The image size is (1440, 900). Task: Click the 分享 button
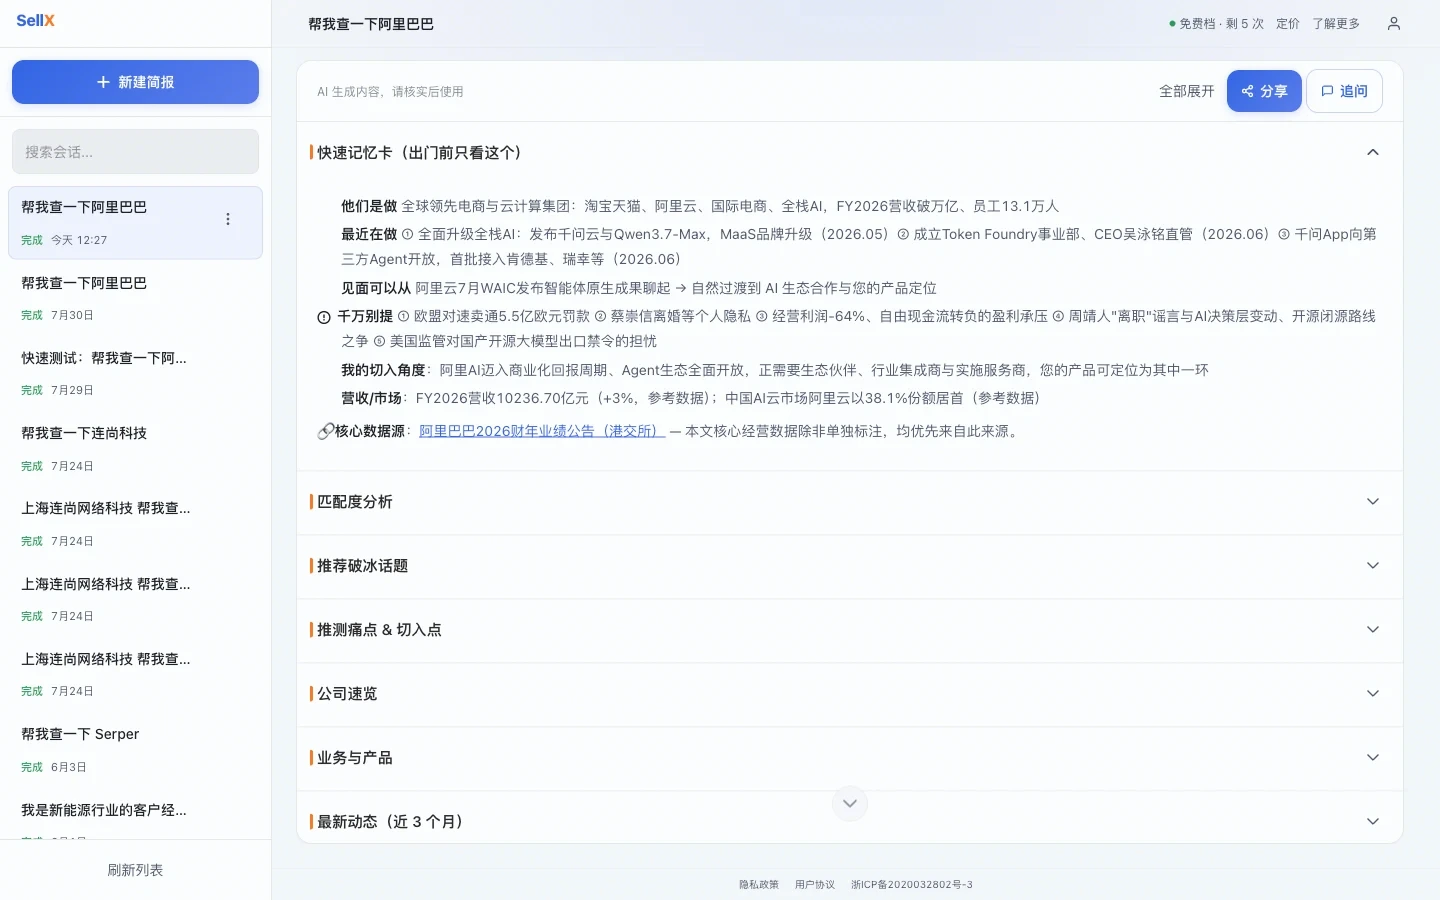1264,91
